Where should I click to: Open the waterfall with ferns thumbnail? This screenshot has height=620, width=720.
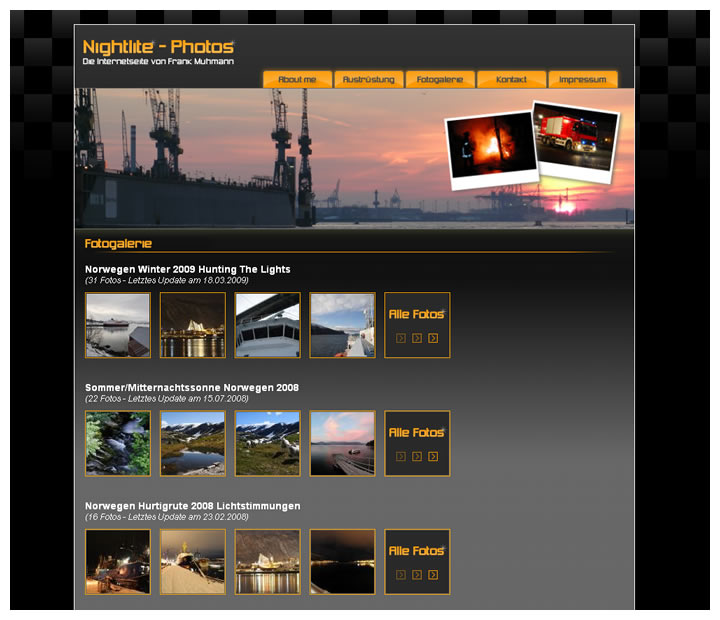[118, 444]
